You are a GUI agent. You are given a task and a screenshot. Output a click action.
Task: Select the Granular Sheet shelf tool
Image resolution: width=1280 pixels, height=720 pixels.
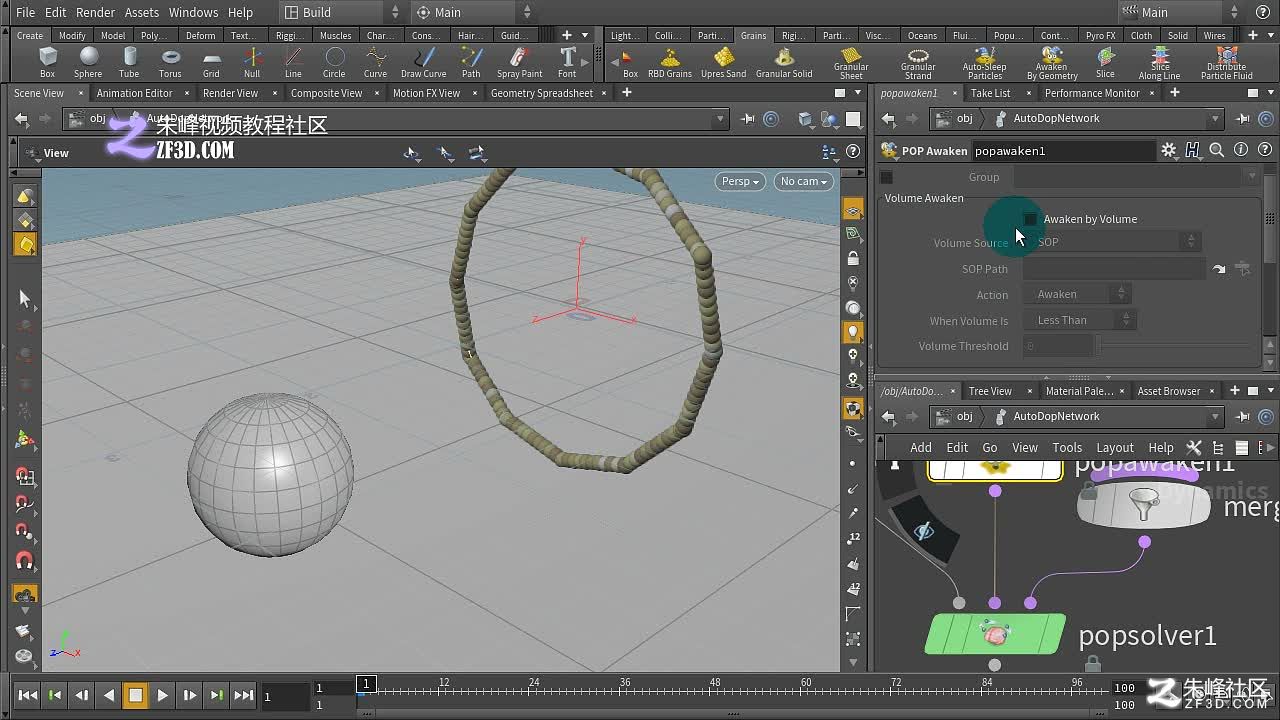click(x=851, y=64)
